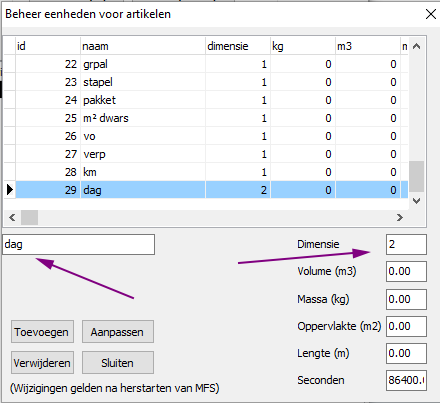
Task: Click the Lengte (m) input field
Action: point(406,353)
